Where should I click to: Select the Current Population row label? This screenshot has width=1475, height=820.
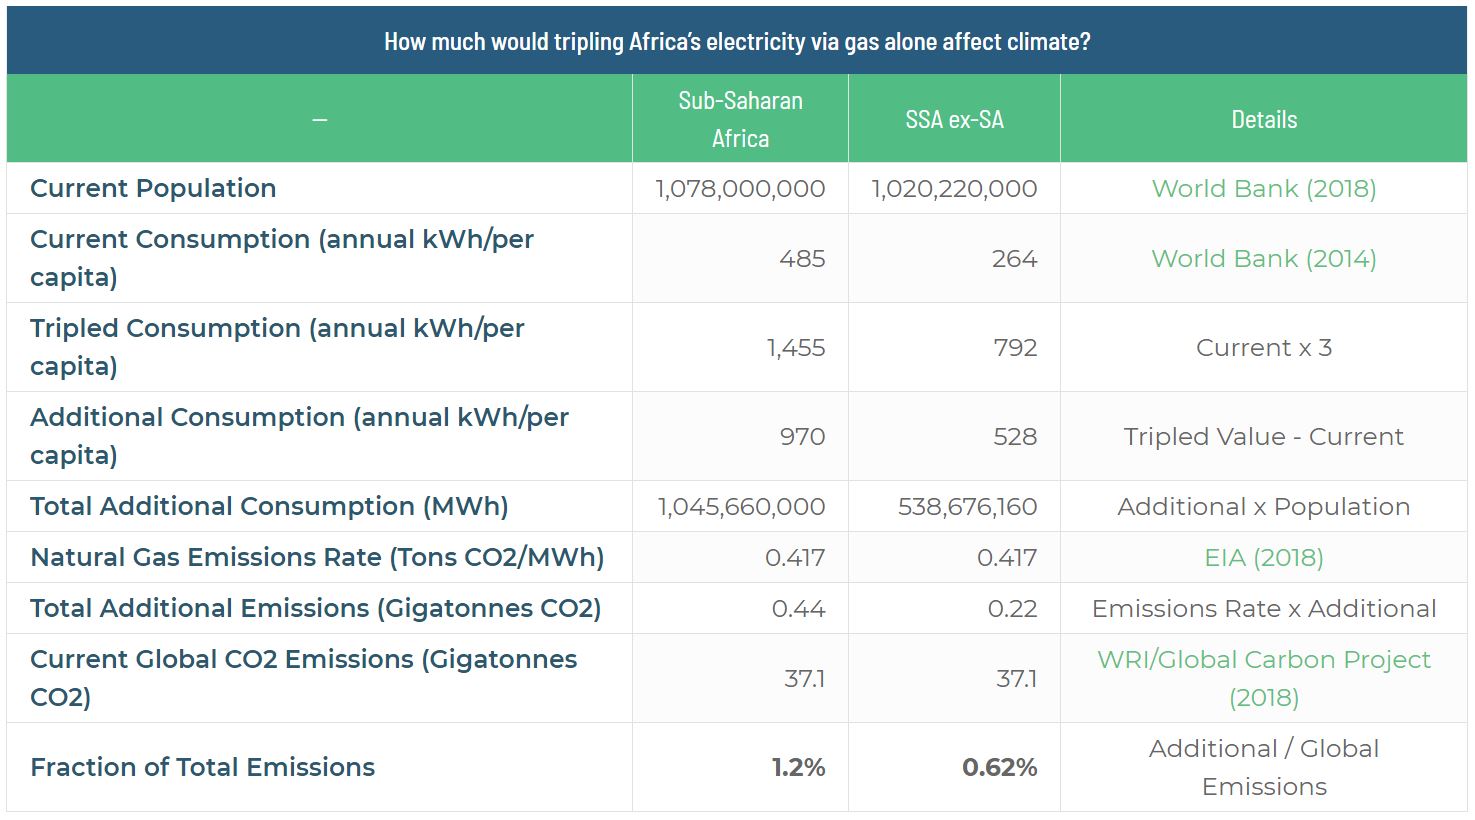tap(153, 189)
